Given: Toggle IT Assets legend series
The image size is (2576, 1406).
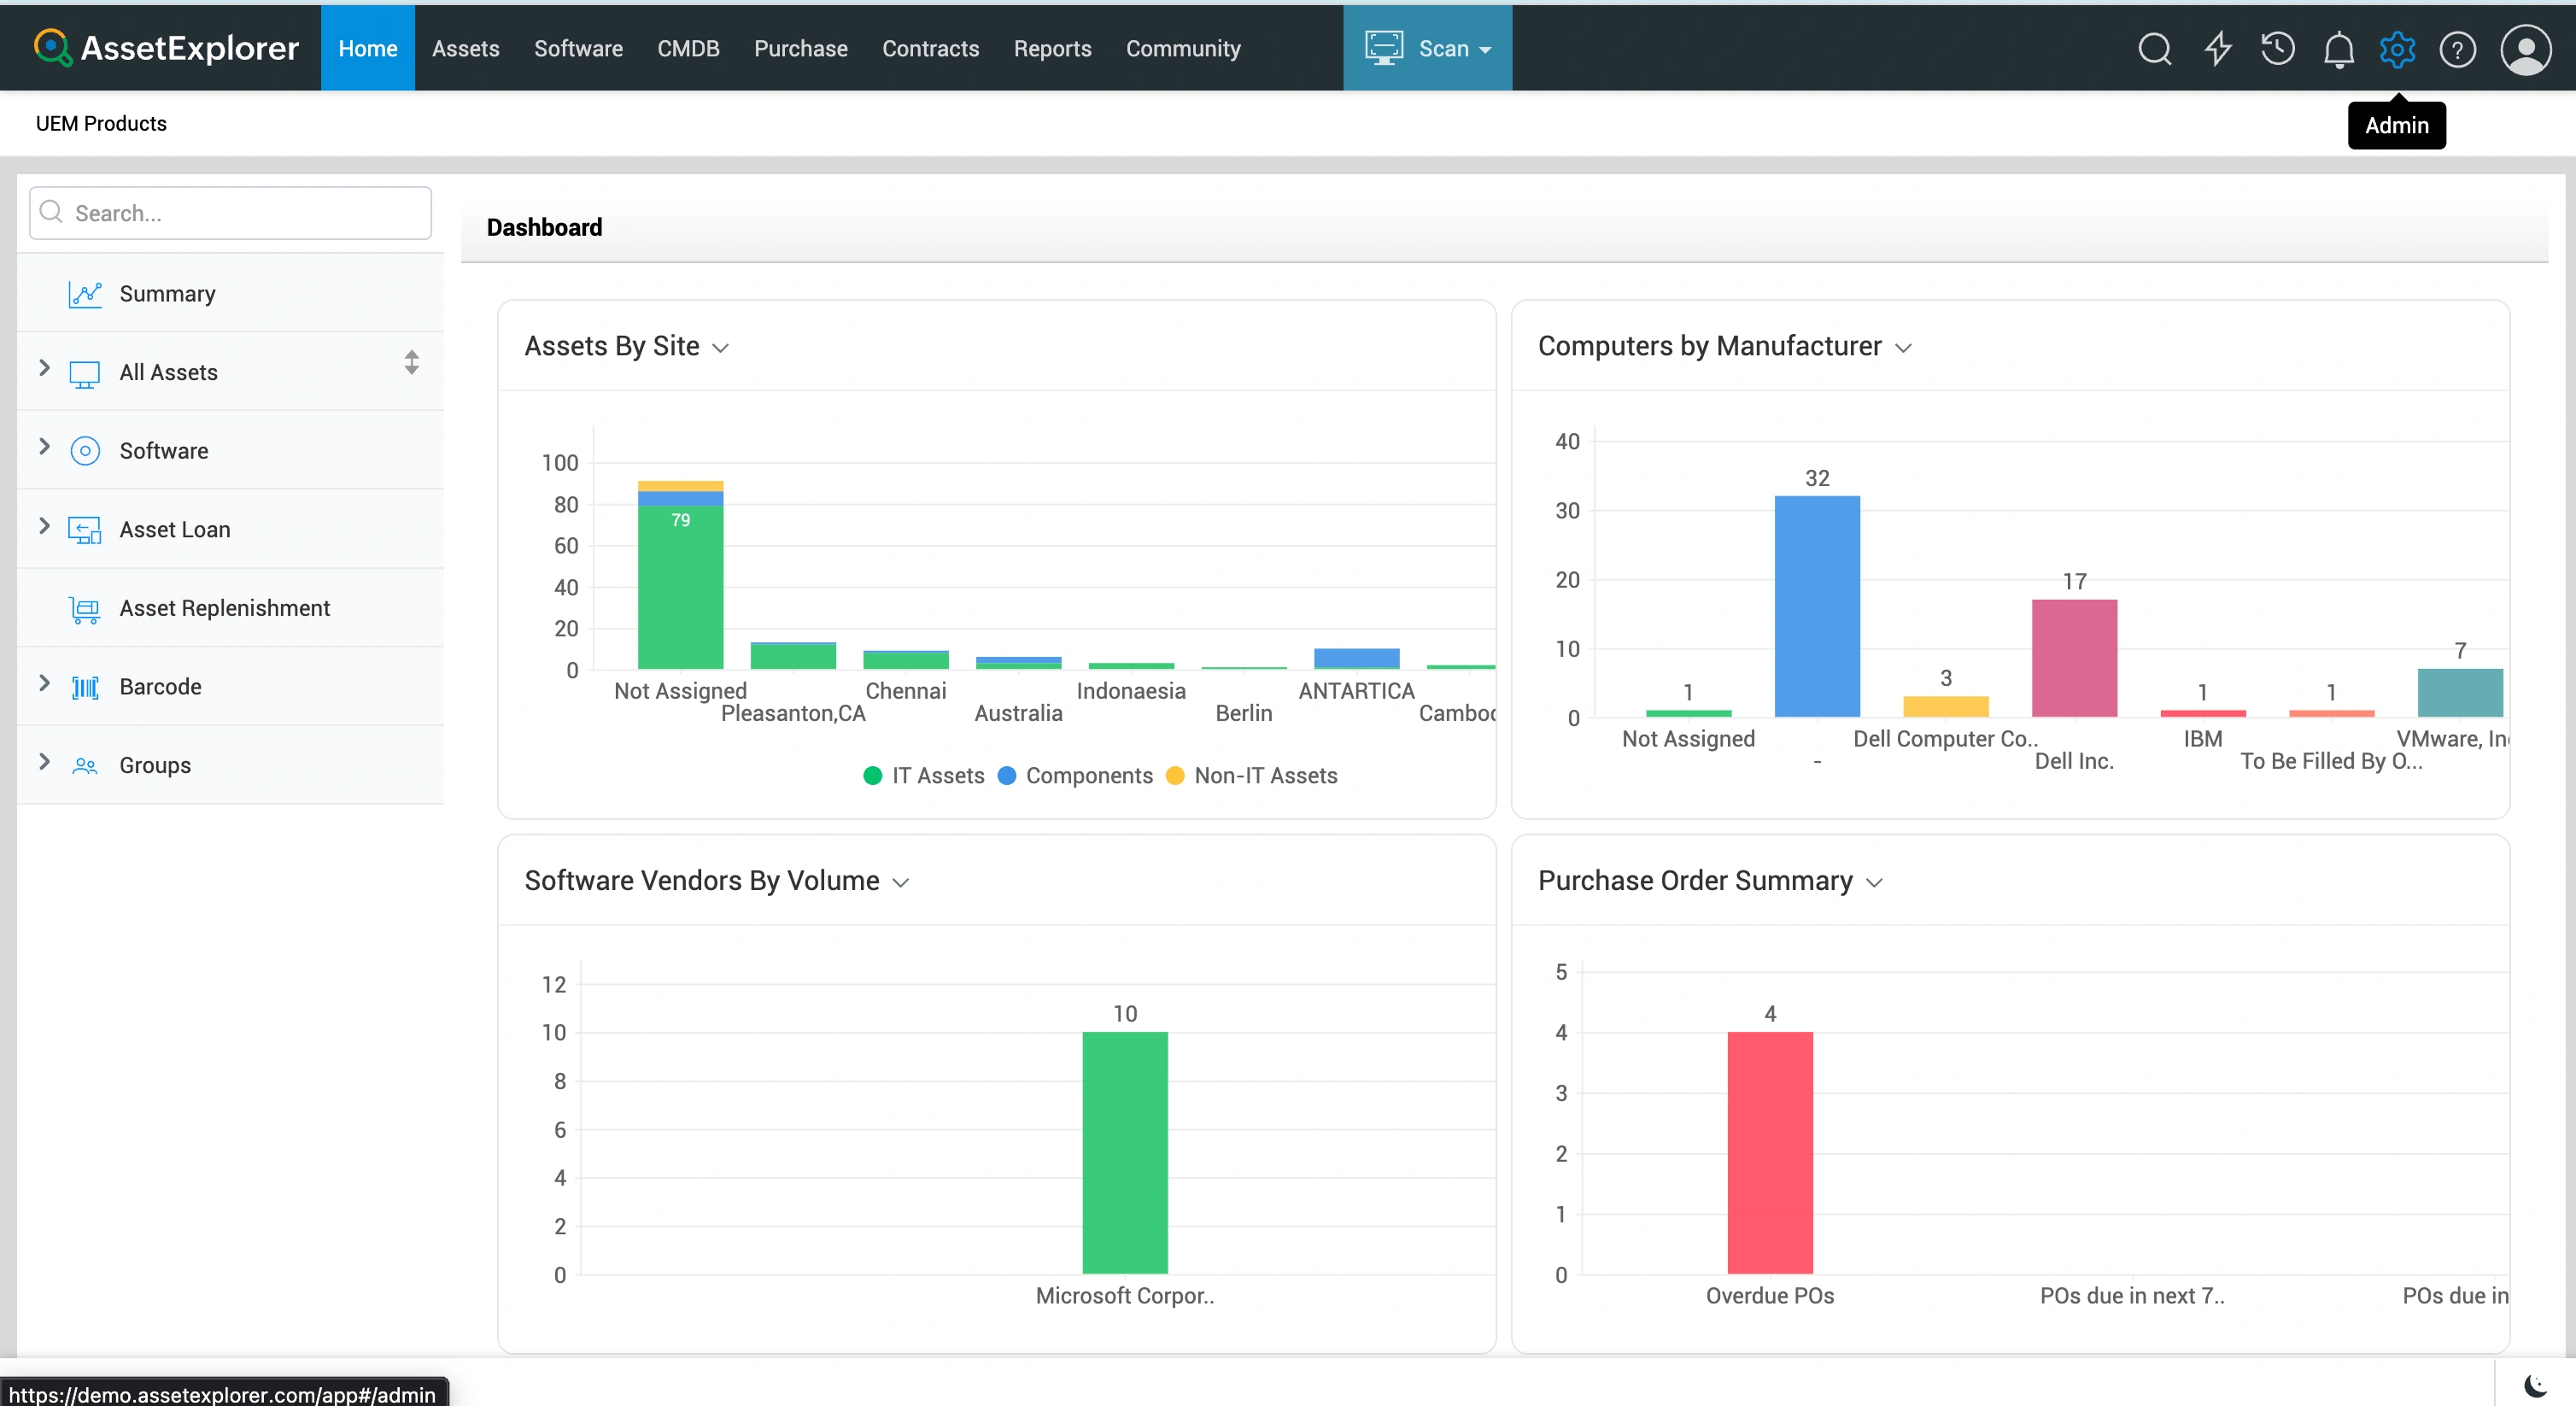Looking at the screenshot, I should 923,775.
